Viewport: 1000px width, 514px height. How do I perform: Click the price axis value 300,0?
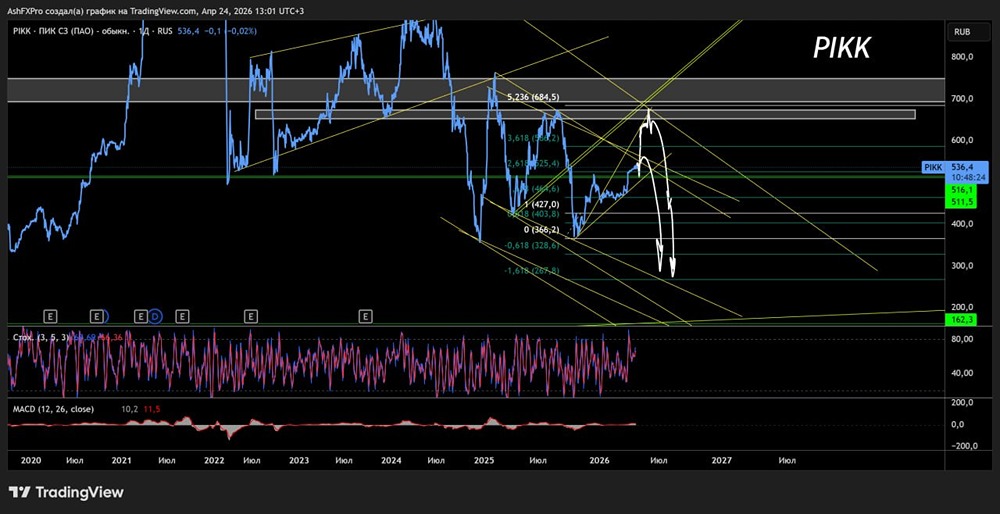pos(962,266)
